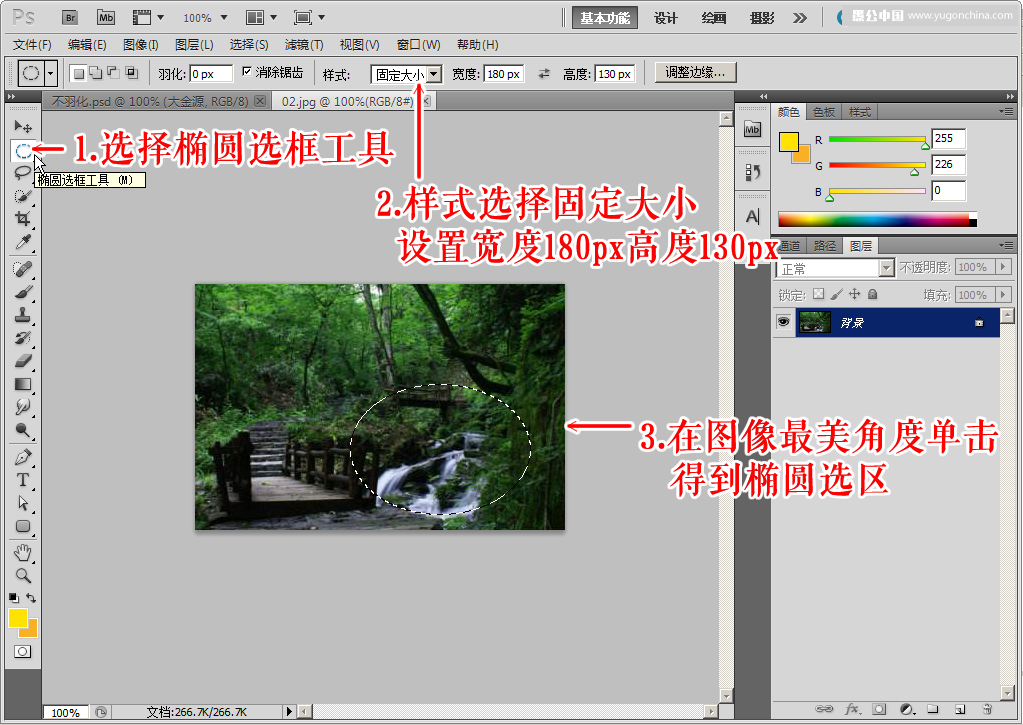Select the Crop tool
The image size is (1023, 725).
pyautogui.click(x=23, y=219)
